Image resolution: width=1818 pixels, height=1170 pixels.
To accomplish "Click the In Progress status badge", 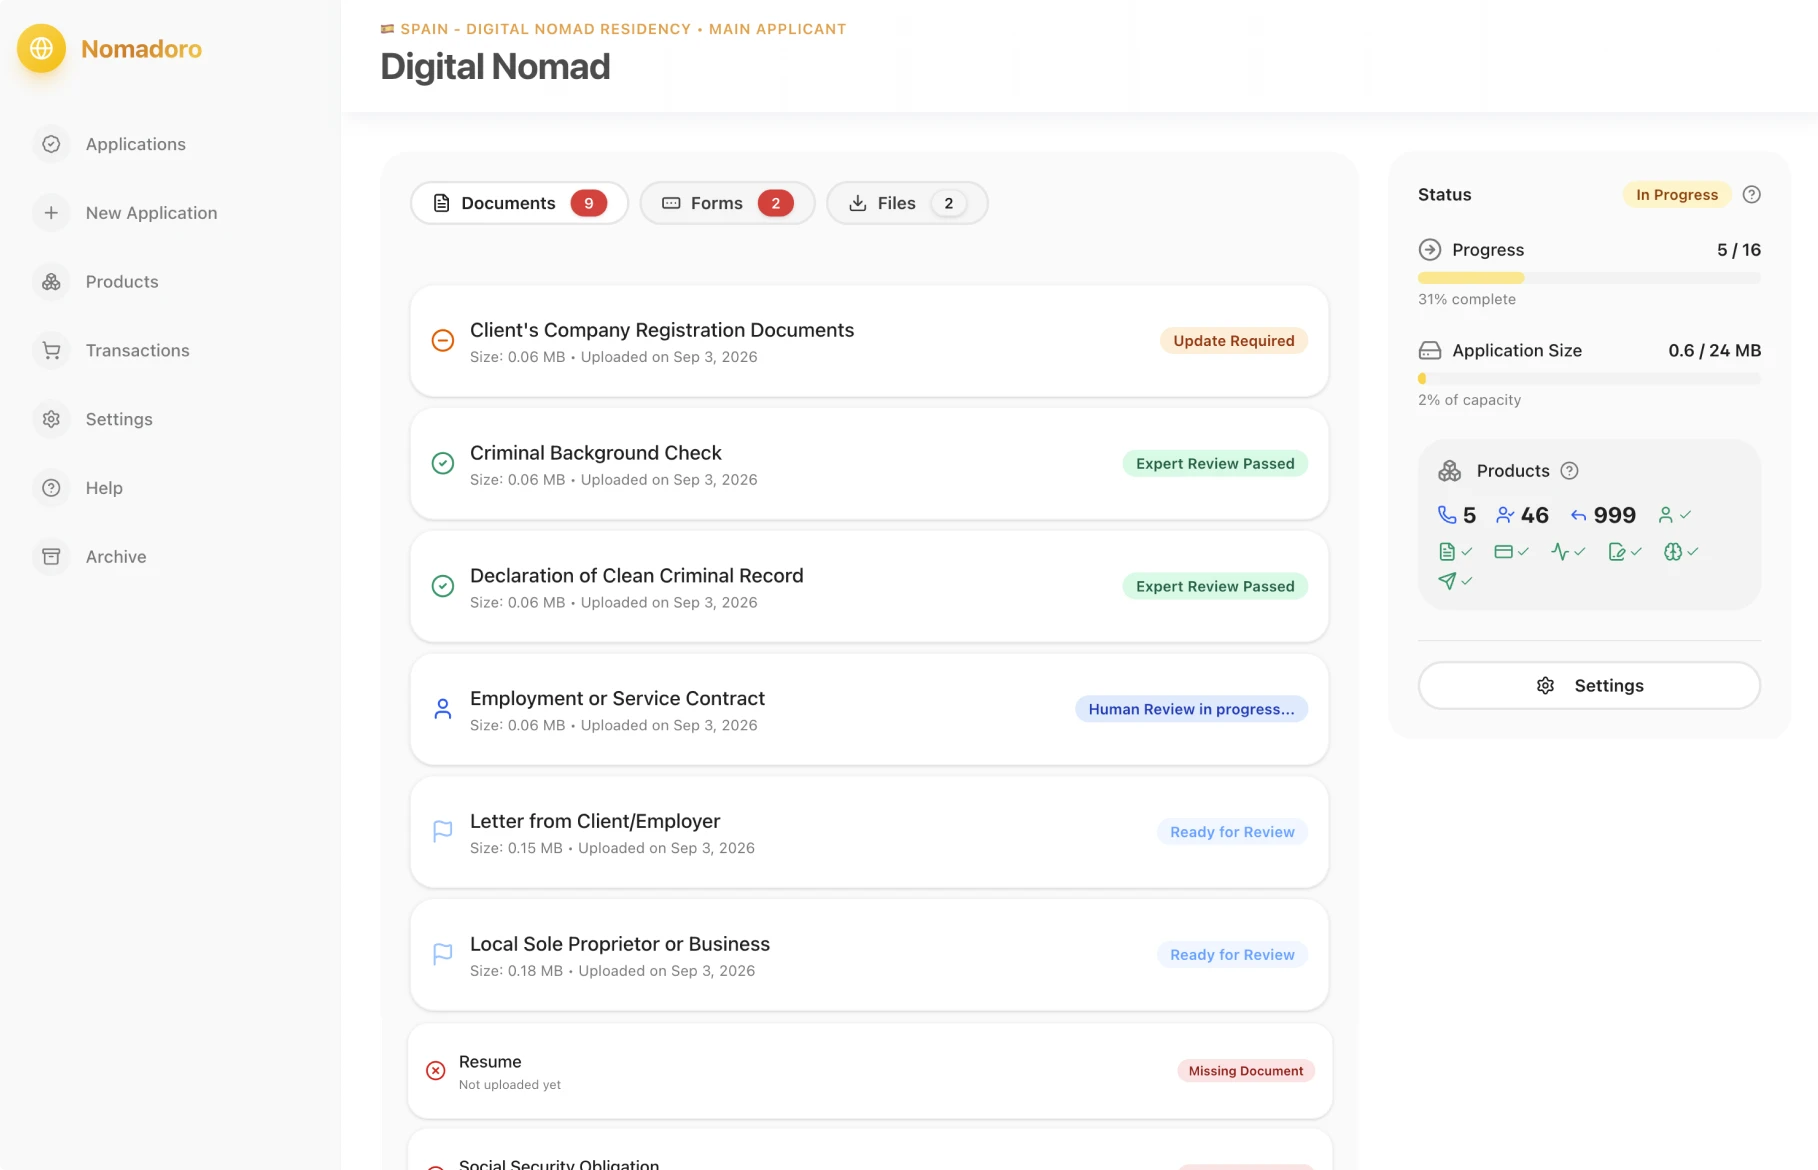I will click(x=1677, y=195).
